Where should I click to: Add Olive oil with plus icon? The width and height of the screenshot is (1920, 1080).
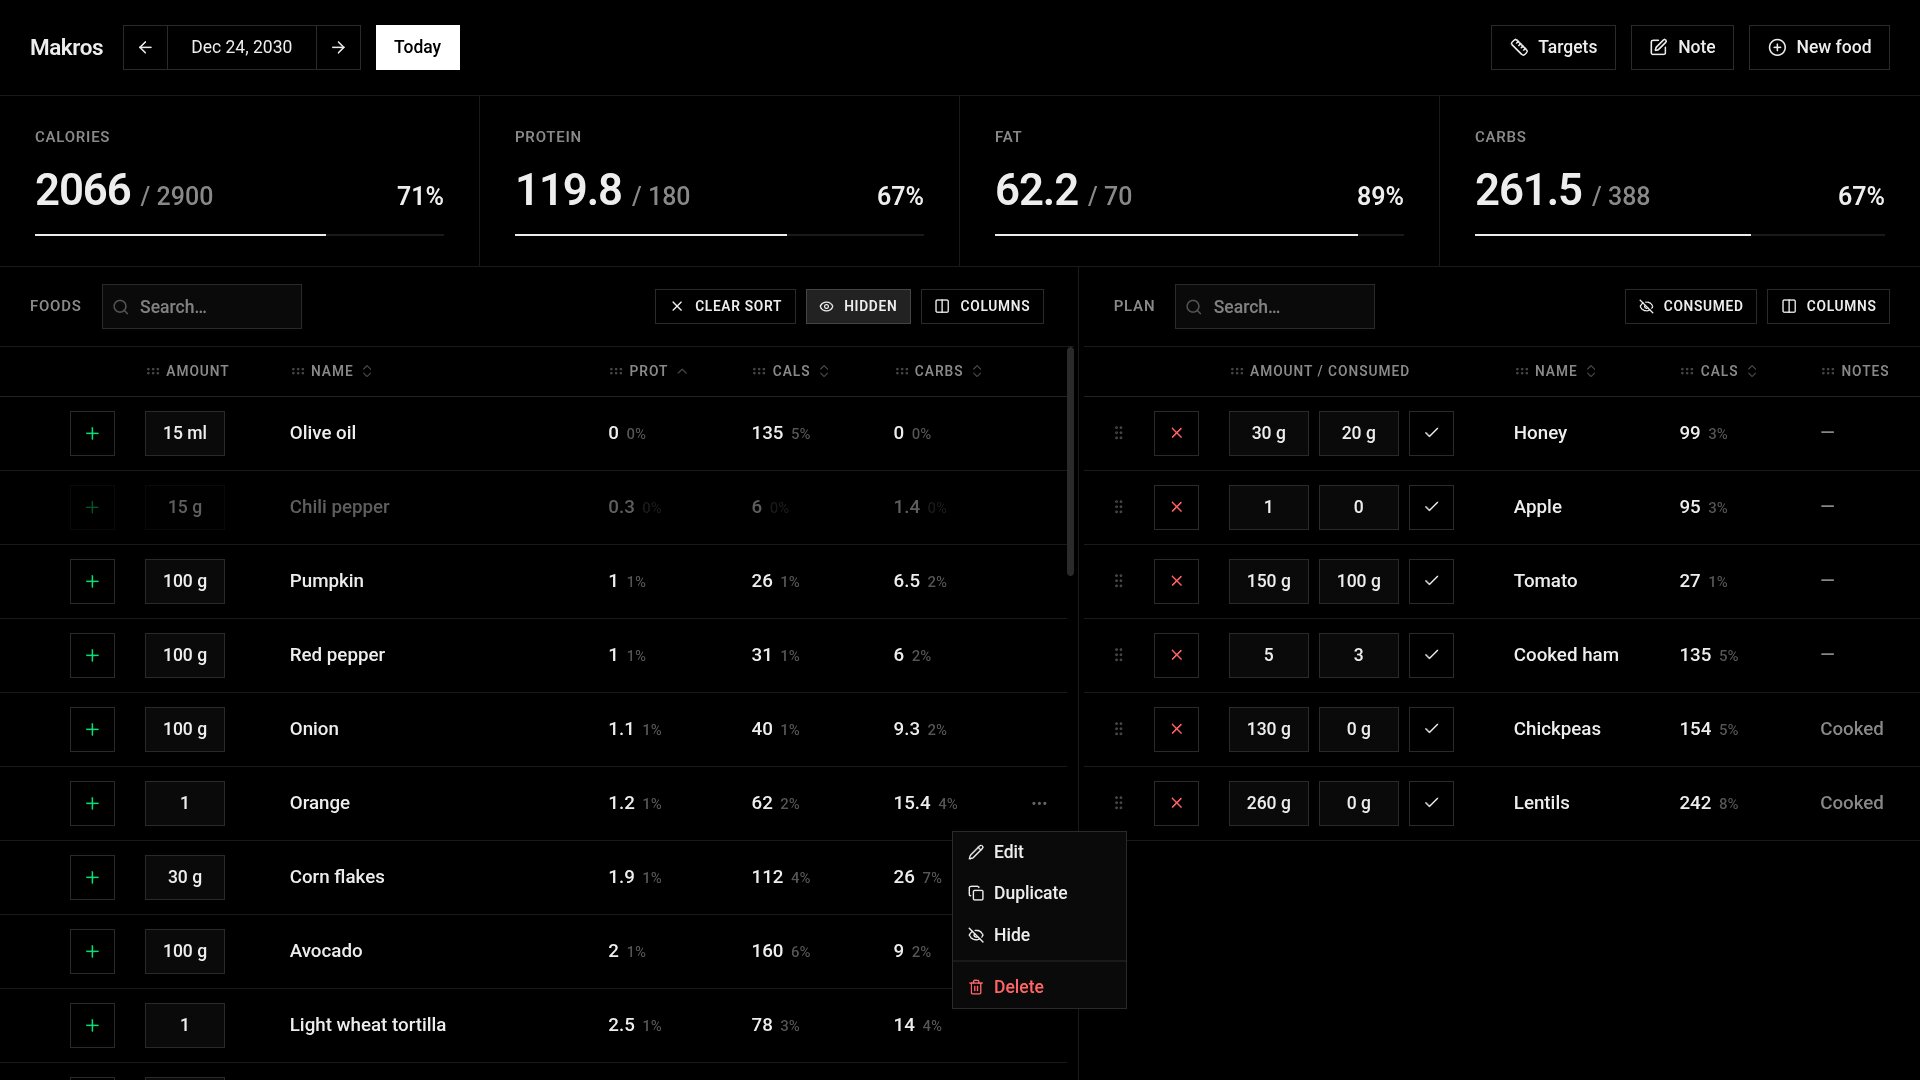pos(92,433)
